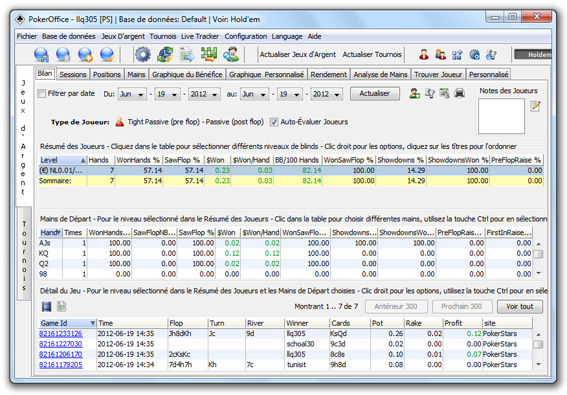Switch to the Sessions tab
This screenshot has width=567, height=395.
coord(73,75)
